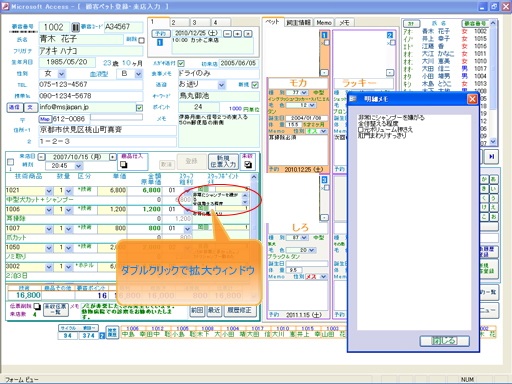The image size is (512, 384).
Task: Click the 履歴修正 button
Action: [x=239, y=310]
